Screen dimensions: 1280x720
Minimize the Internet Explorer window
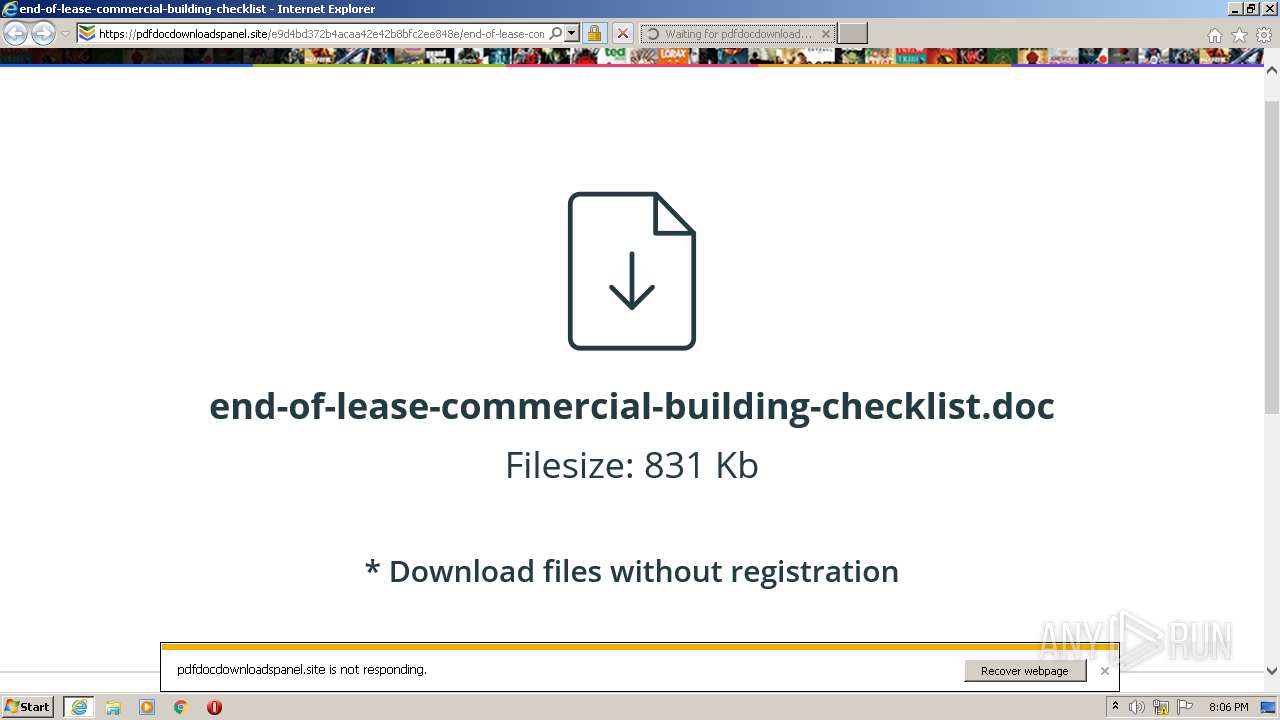tap(1237, 9)
